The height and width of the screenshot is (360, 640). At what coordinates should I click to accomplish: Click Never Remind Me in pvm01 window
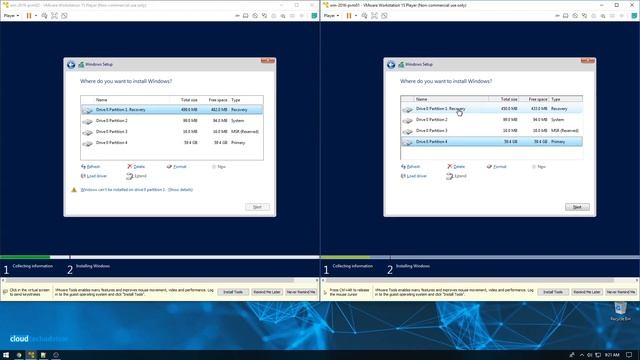pyautogui.click(x=621, y=292)
